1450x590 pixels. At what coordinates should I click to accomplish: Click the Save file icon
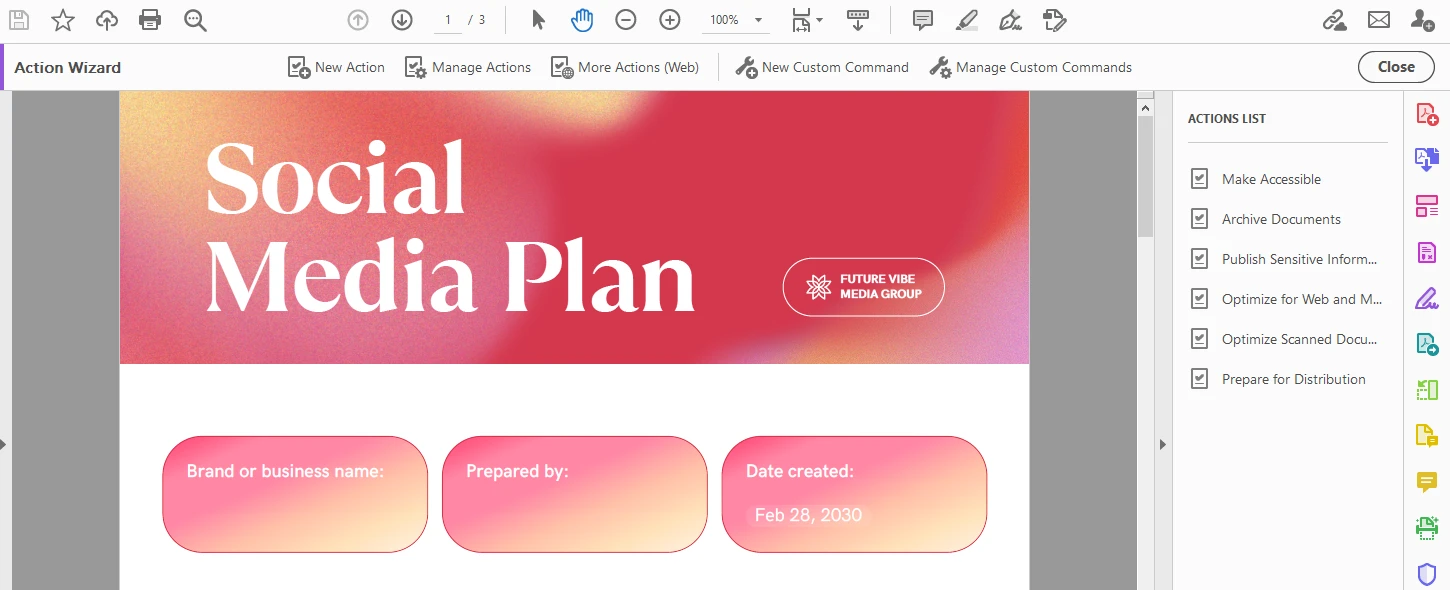click(19, 20)
